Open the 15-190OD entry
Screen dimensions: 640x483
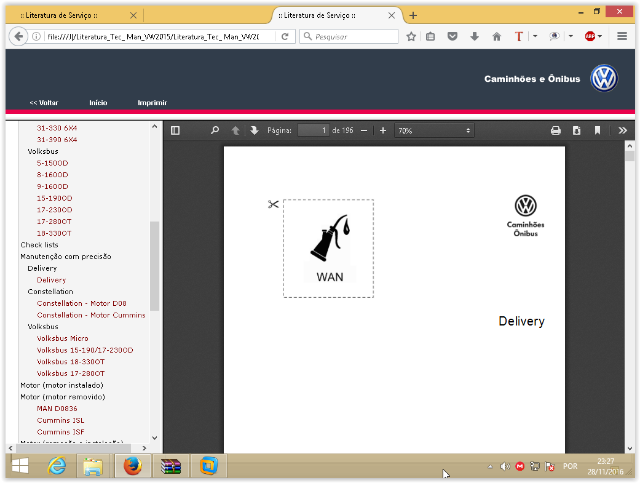54,198
